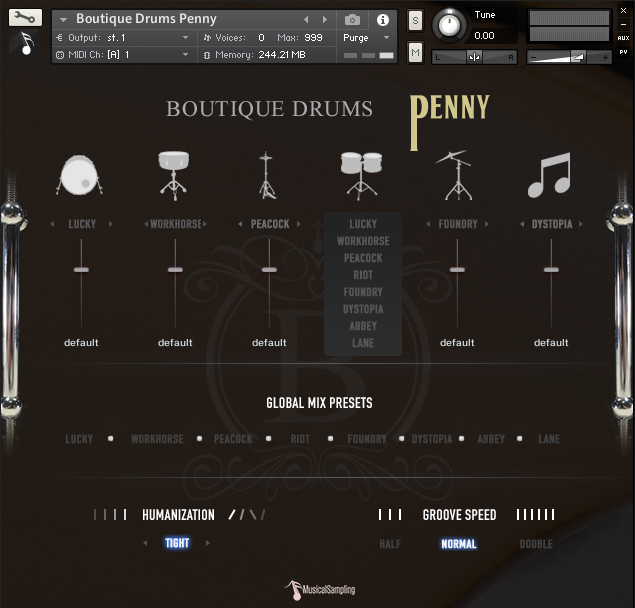
Task: Click the cymbal volume fader handle
Action: point(457,270)
